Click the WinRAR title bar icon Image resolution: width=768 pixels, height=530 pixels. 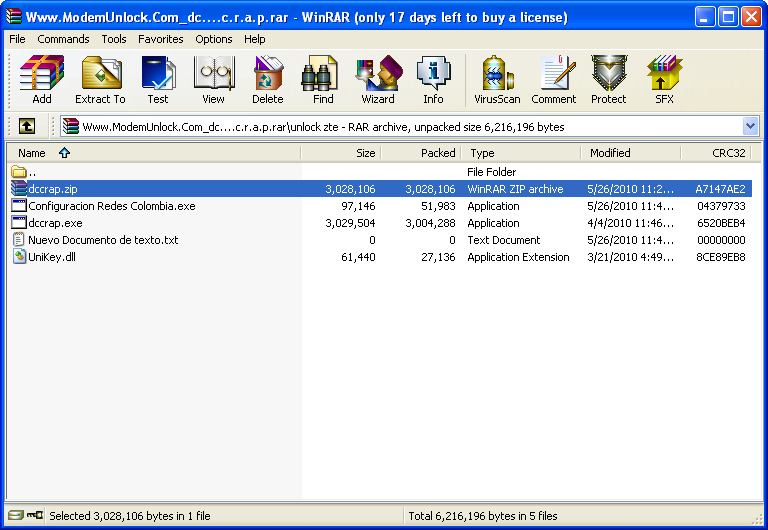[x=14, y=17]
